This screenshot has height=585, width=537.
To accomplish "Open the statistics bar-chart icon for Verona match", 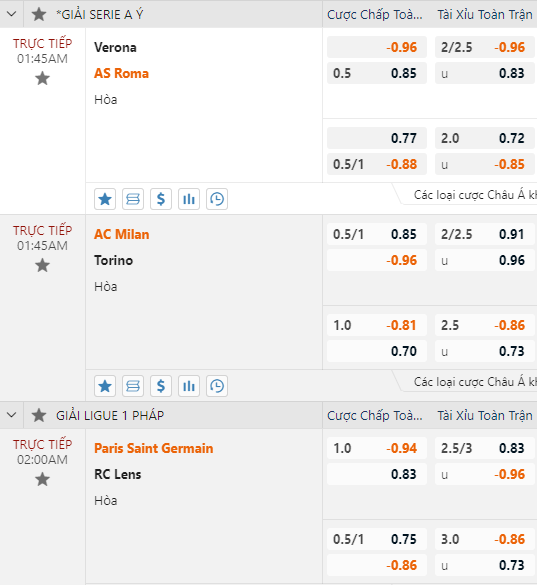I will [189, 199].
